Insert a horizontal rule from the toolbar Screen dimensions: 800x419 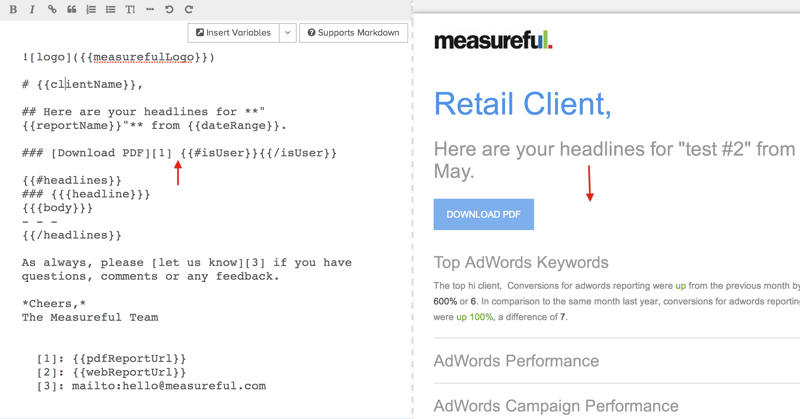pos(150,9)
